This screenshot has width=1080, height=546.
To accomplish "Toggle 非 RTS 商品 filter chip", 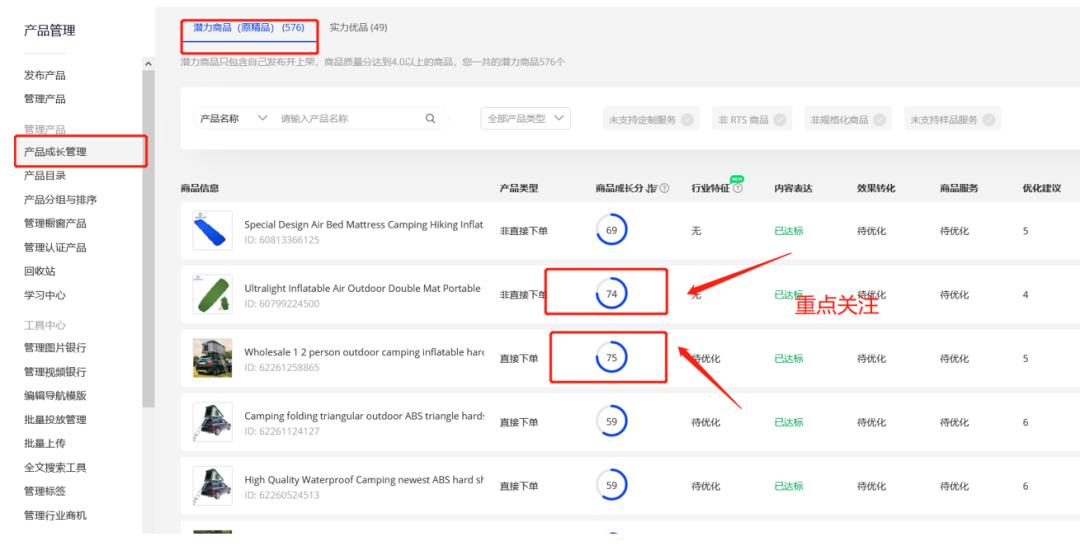I will (x=751, y=119).
